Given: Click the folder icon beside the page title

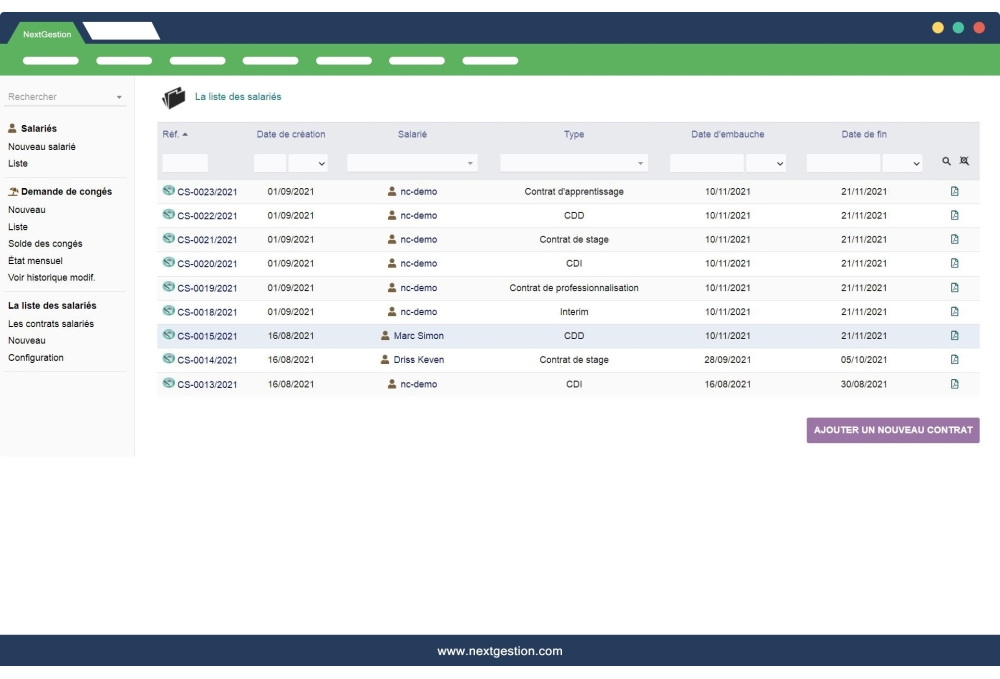Looking at the screenshot, I should click(174, 98).
